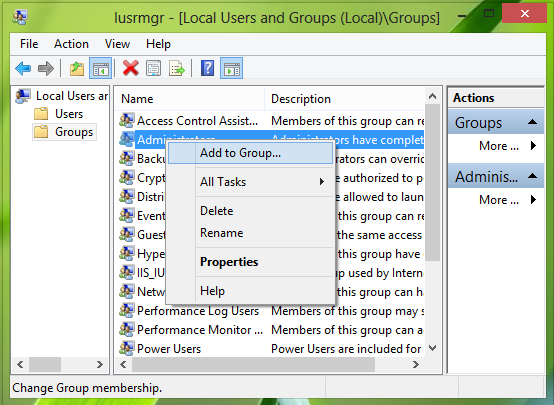The width and height of the screenshot is (554, 405).
Task: Toggle the Show/Hide Console Tree button
Action: (100, 68)
